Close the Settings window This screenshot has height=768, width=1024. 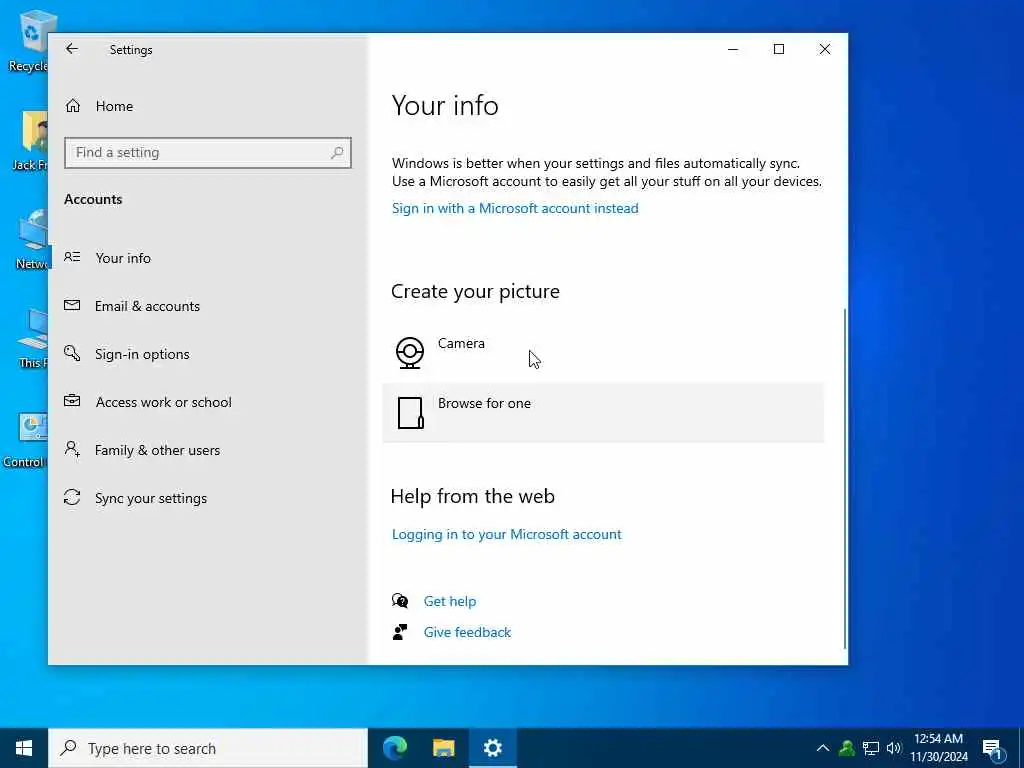(x=824, y=49)
